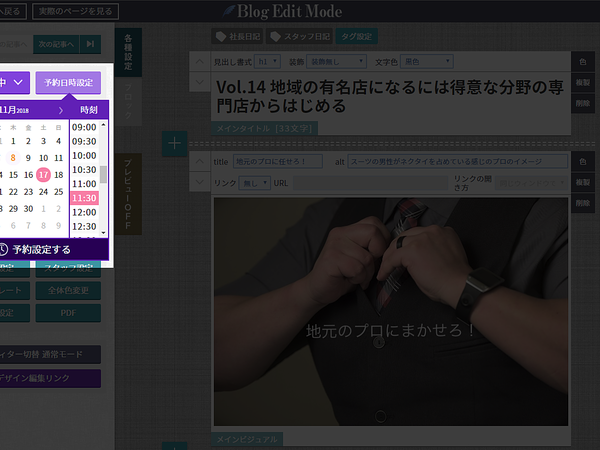Open the デザイン編集リンク button

click(50, 378)
